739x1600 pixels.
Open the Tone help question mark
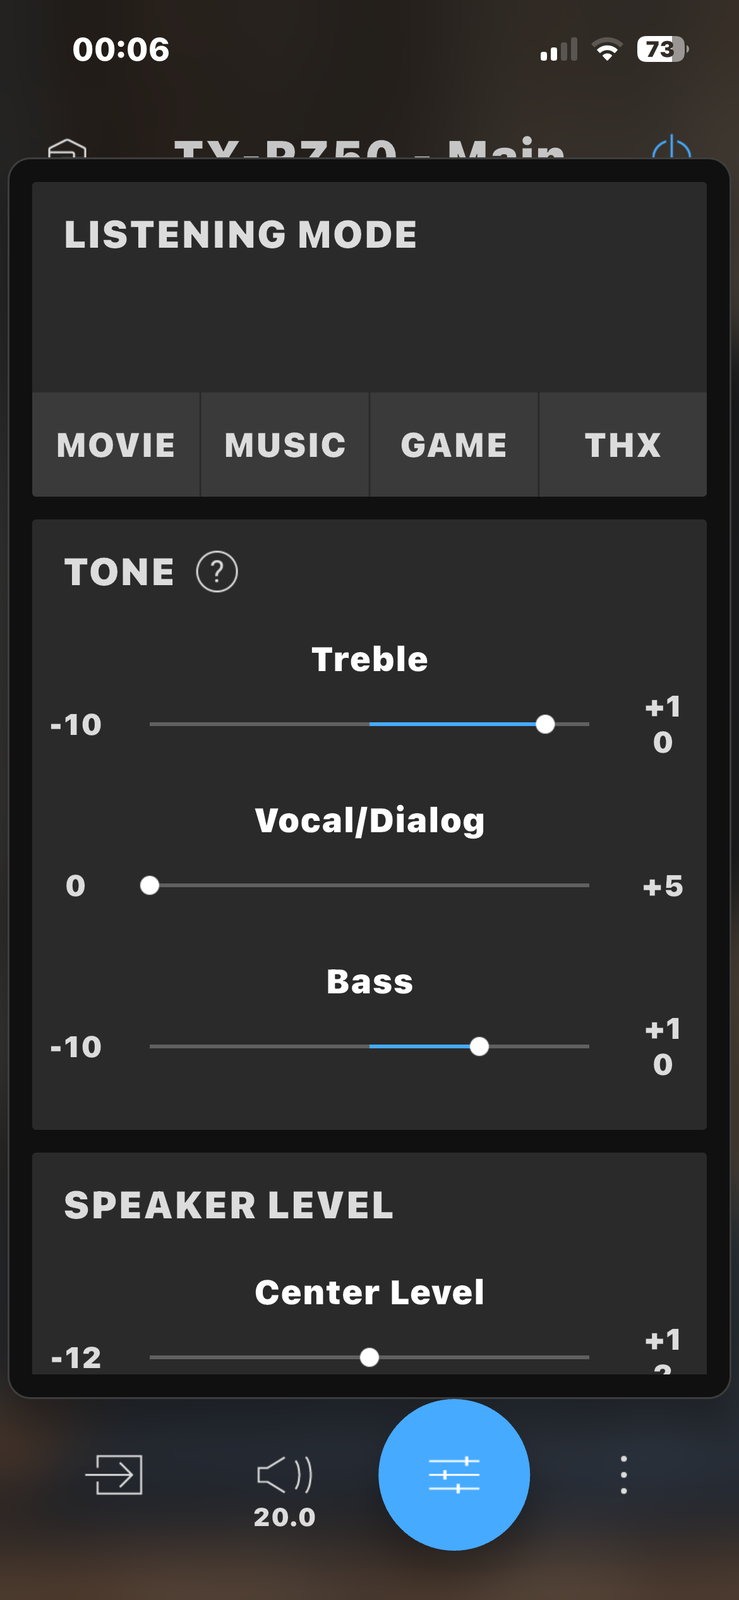217,572
